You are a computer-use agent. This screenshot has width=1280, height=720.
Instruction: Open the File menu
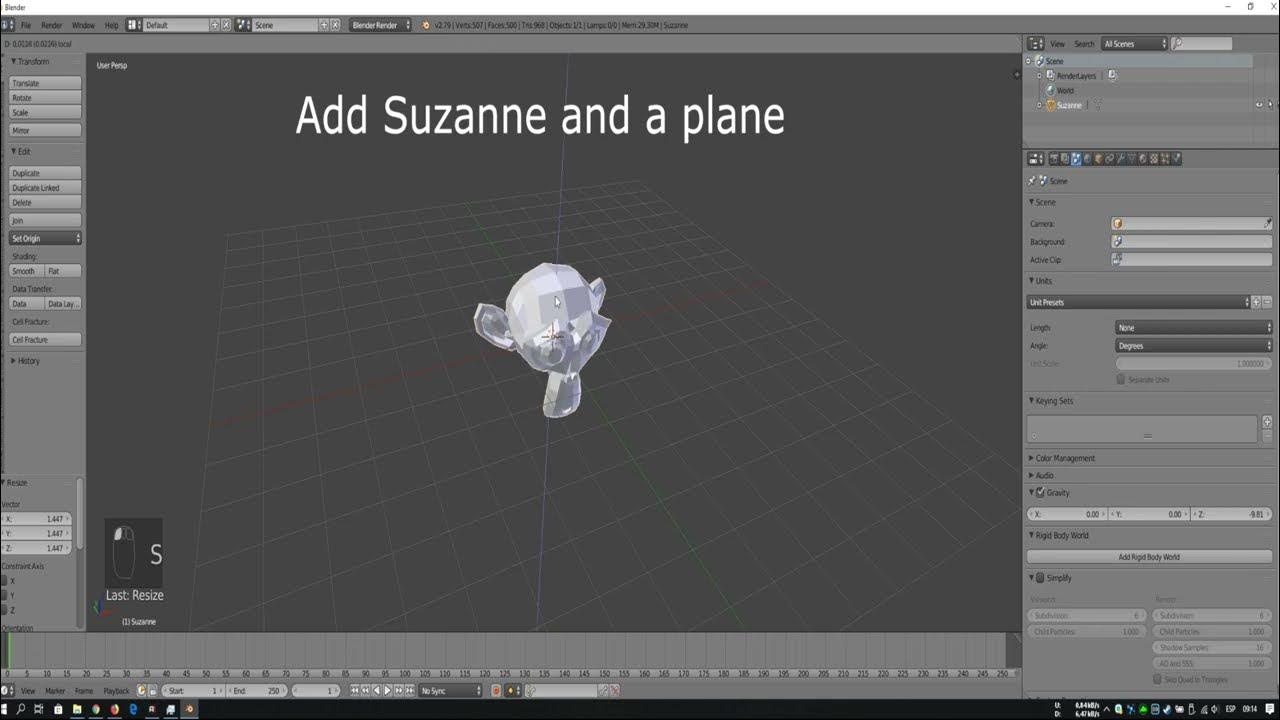tap(26, 25)
